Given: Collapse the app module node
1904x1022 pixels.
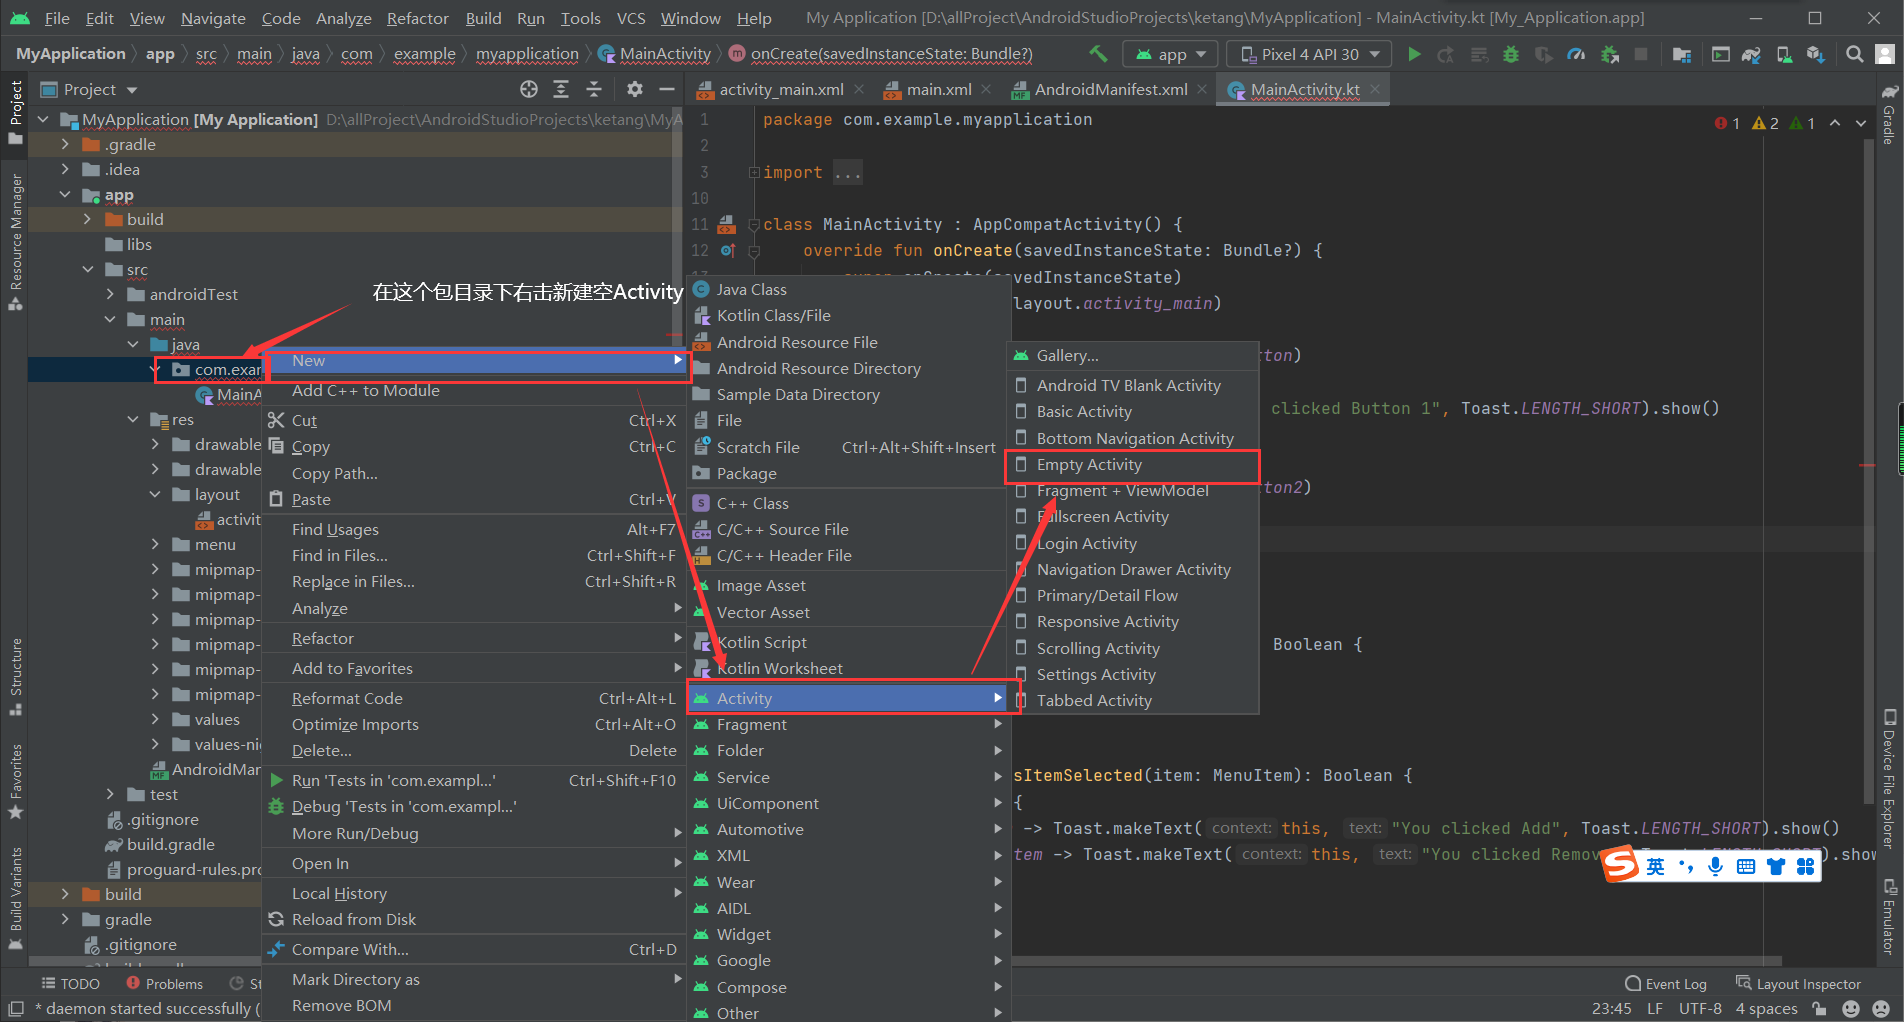Looking at the screenshot, I should coord(65,194).
